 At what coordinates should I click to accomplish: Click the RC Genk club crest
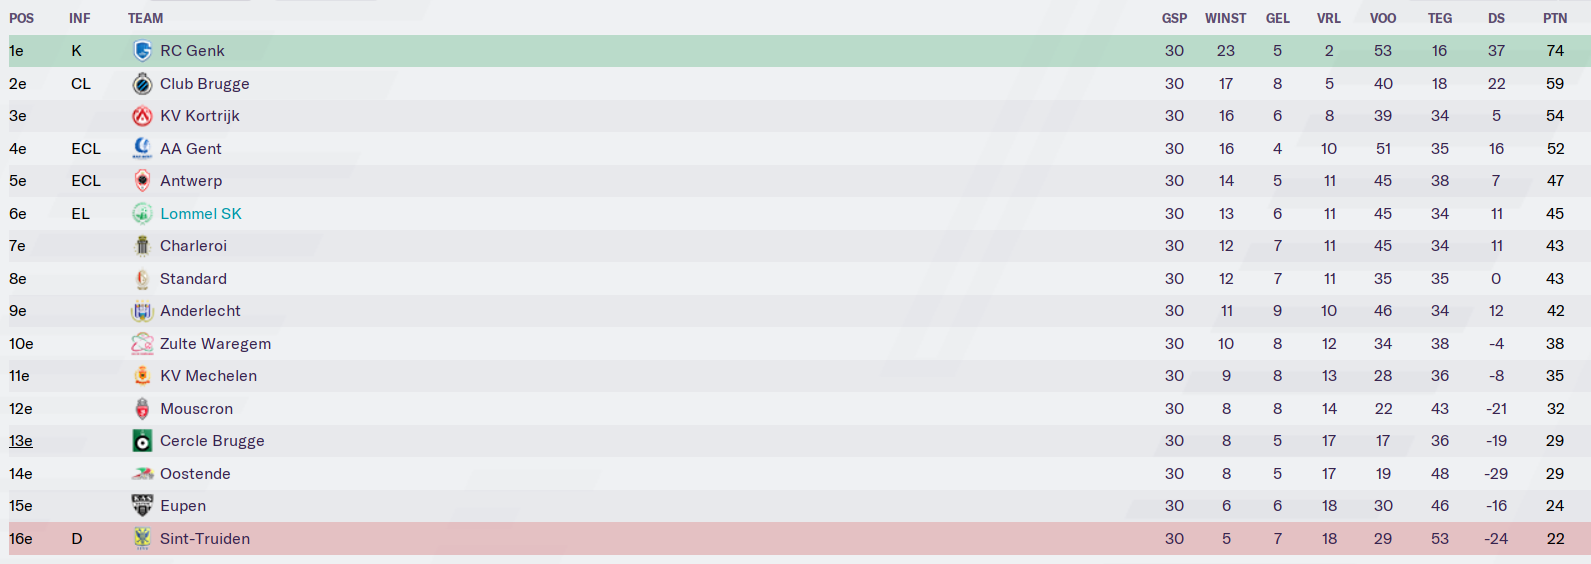tap(142, 51)
